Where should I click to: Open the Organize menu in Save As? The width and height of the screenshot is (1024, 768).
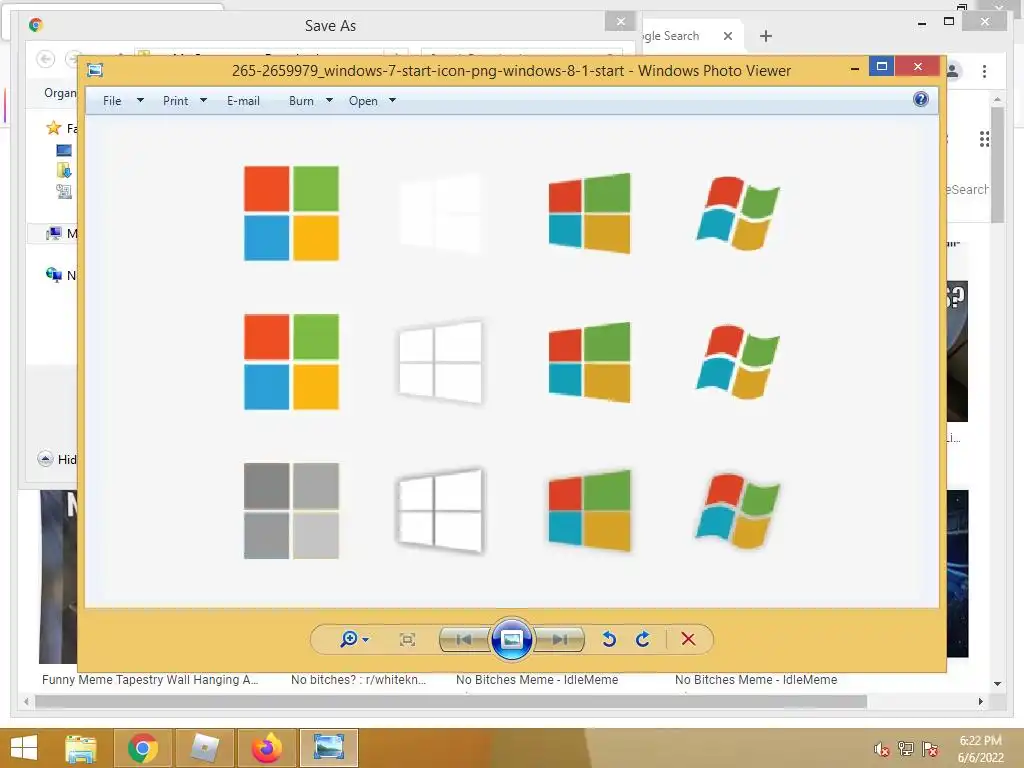[60, 93]
